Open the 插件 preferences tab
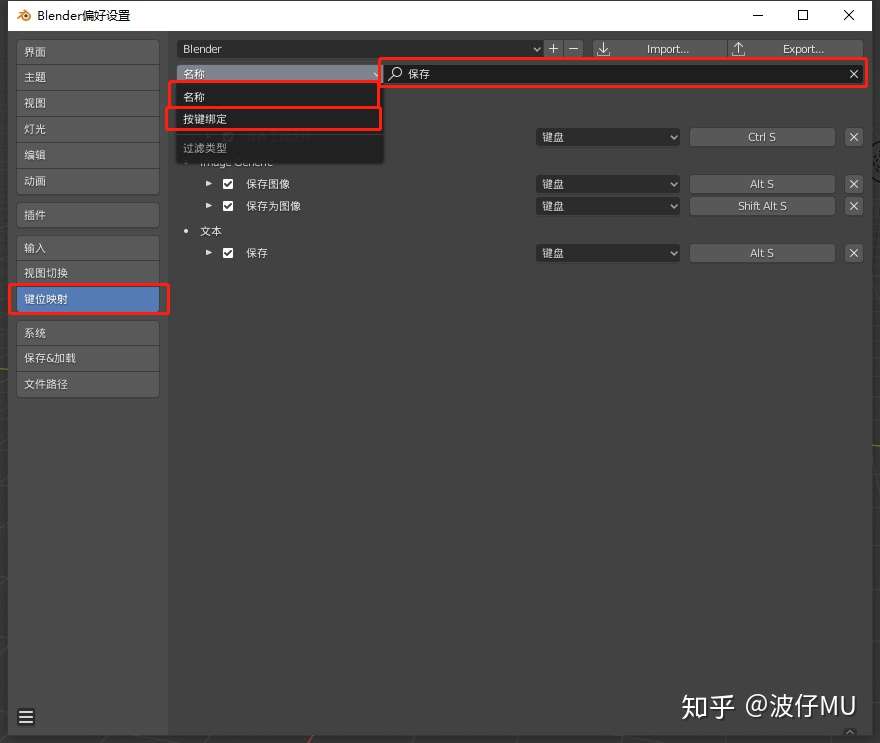880x743 pixels. tap(88, 215)
